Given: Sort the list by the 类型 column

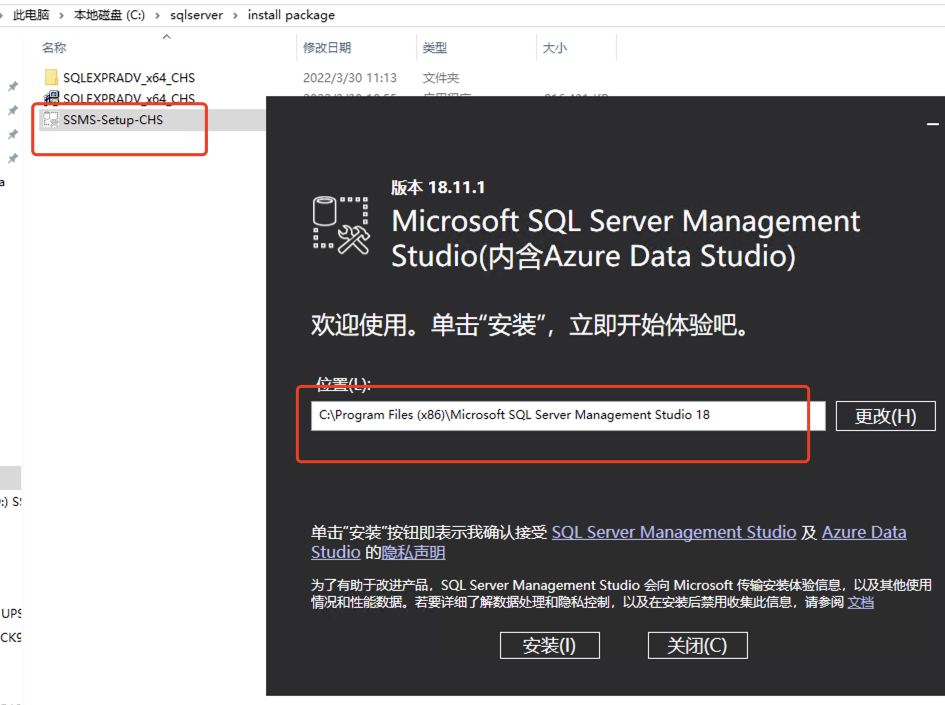Looking at the screenshot, I should 435,48.
